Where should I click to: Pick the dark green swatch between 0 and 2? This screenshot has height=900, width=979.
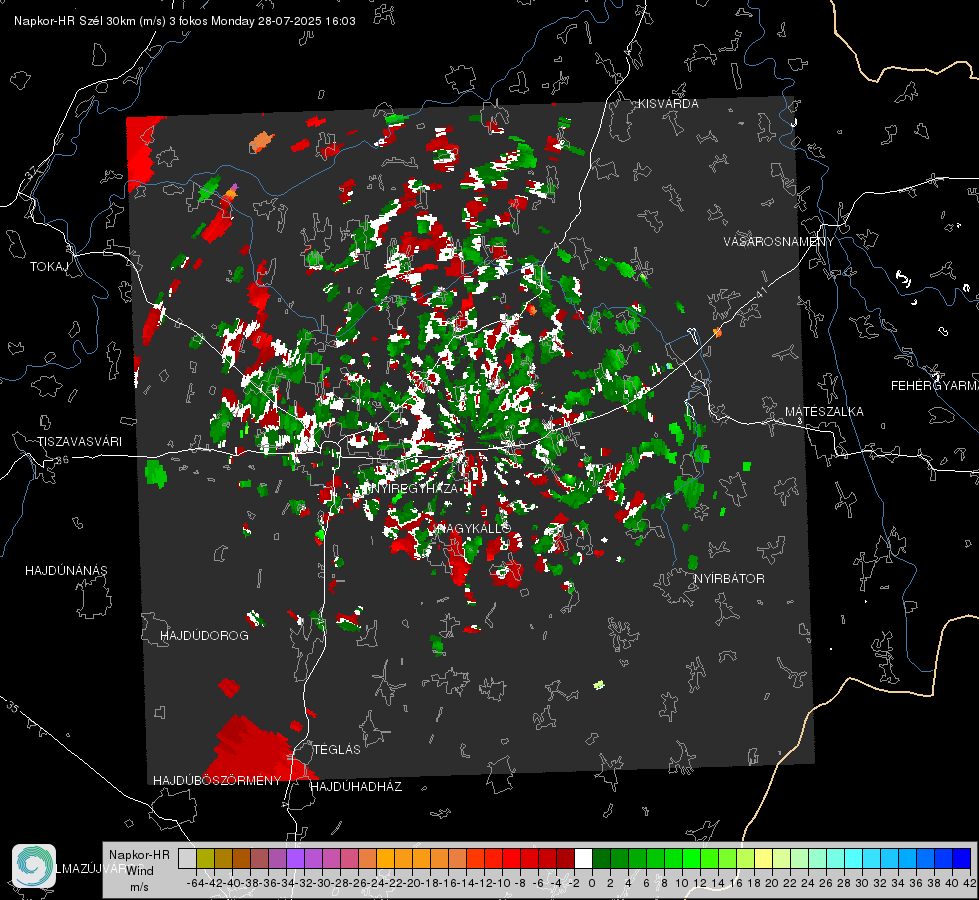[x=601, y=858]
